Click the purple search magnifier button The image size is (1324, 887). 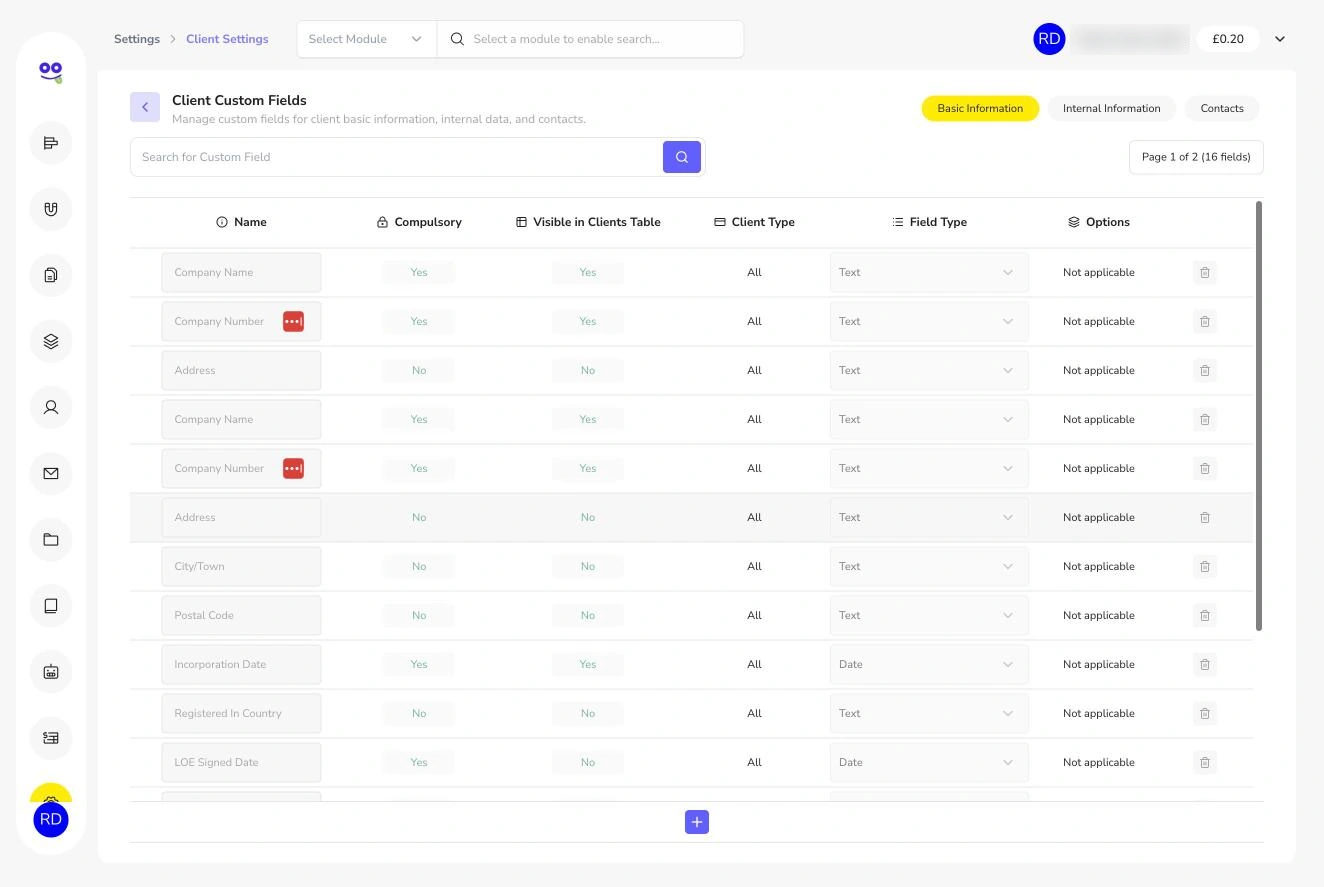pyautogui.click(x=682, y=157)
